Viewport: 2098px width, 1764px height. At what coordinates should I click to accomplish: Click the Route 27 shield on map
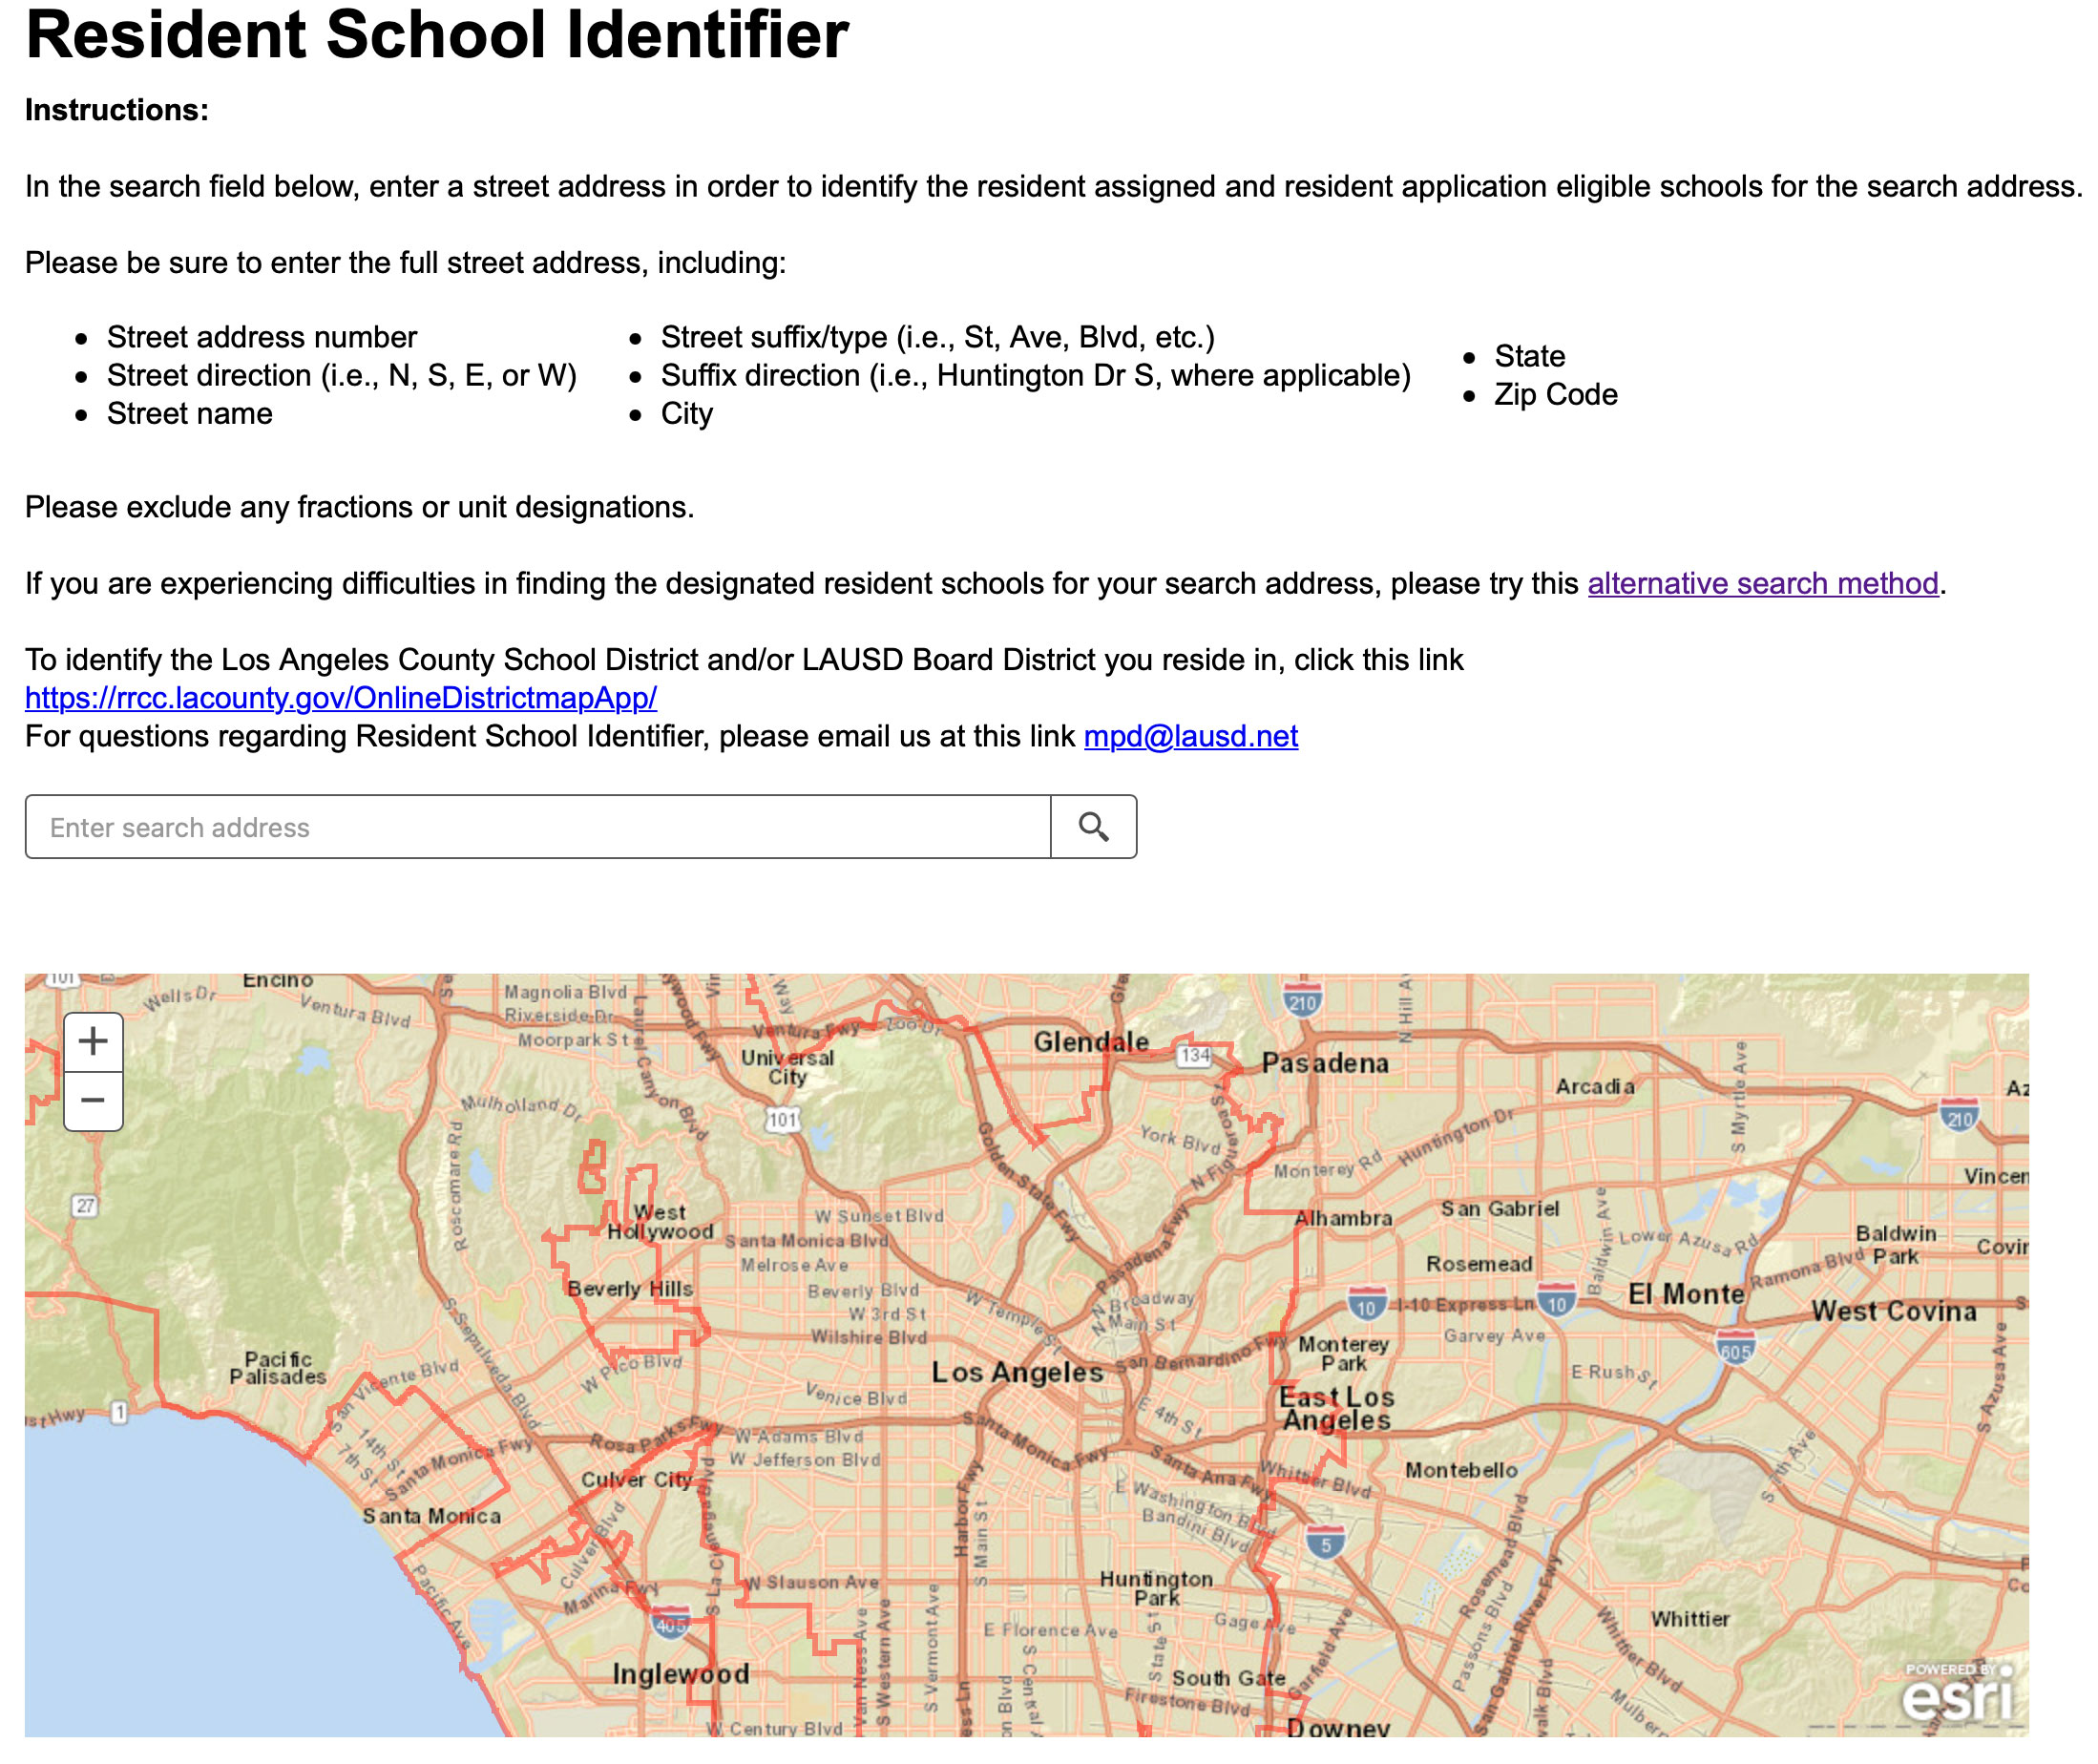[86, 1206]
